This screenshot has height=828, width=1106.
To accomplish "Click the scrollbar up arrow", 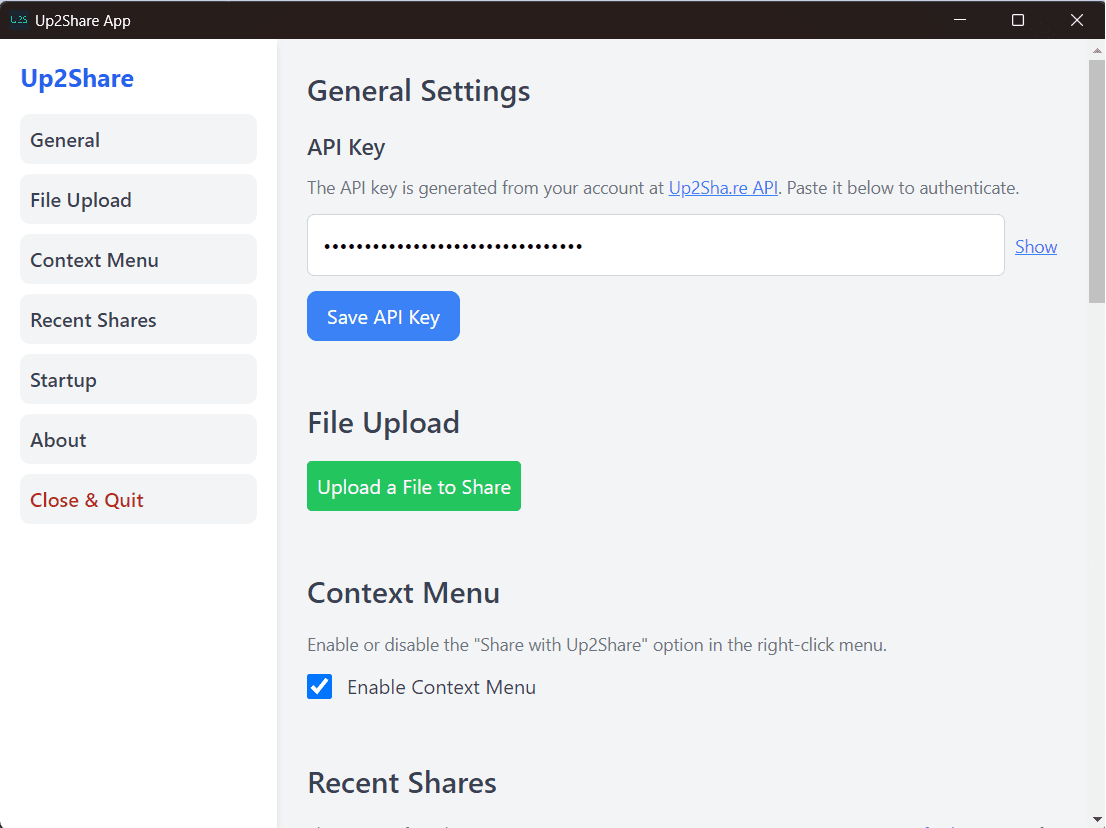I will [1097, 50].
